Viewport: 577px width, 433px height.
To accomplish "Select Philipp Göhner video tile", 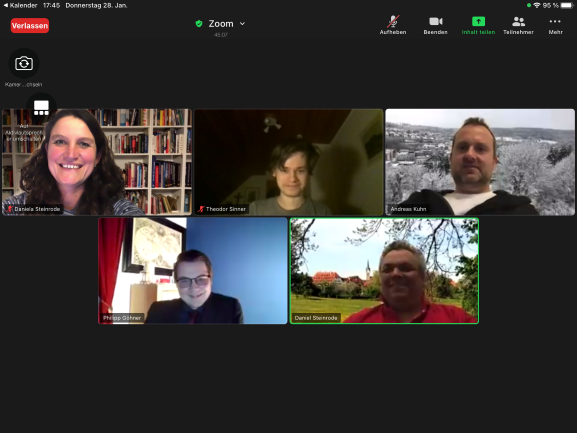I will tap(193, 271).
